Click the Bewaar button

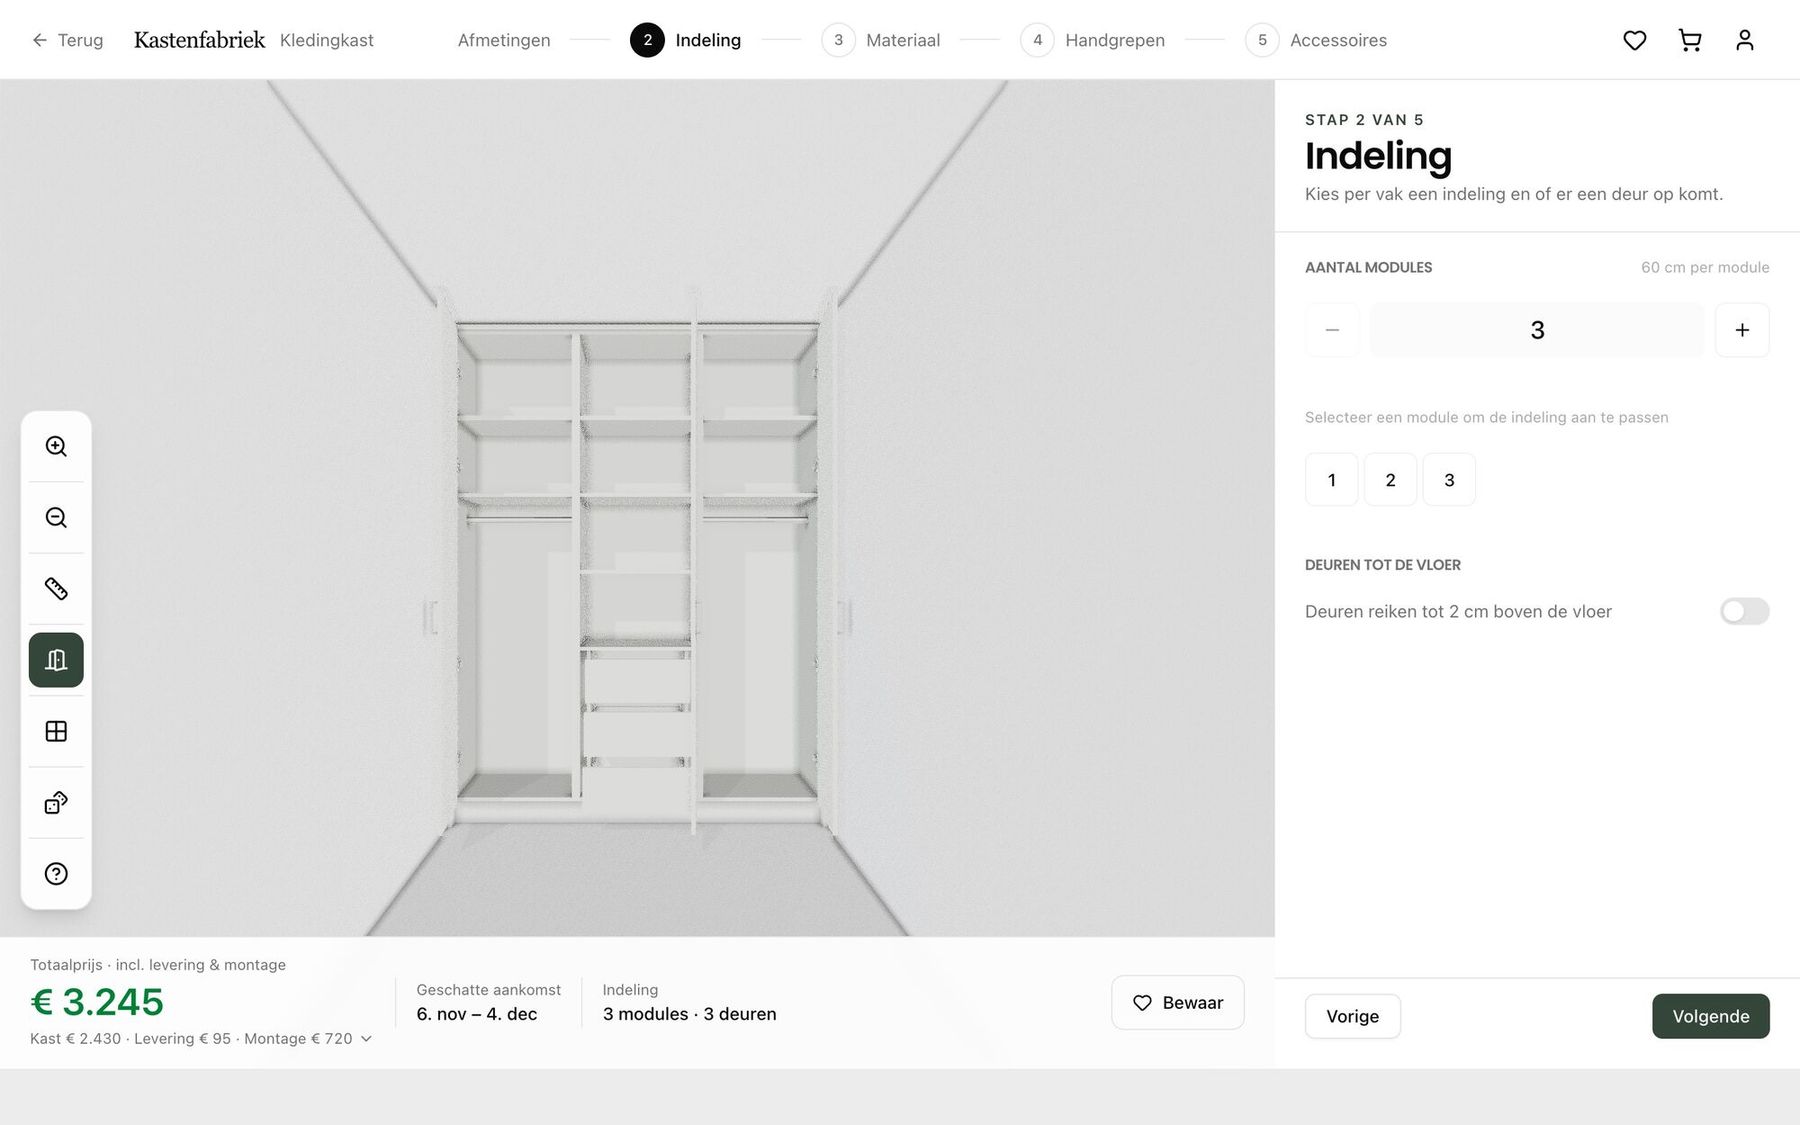pyautogui.click(x=1178, y=1002)
